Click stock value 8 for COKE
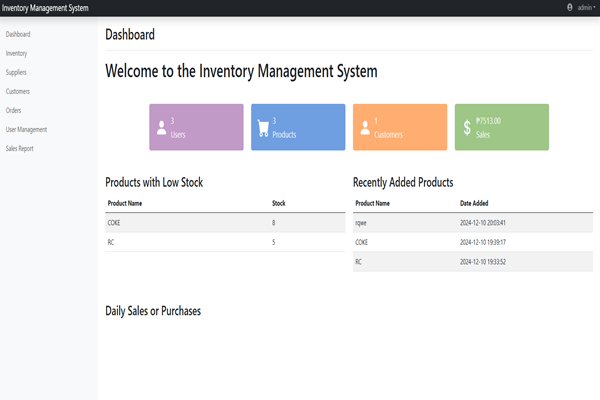 pos(274,223)
